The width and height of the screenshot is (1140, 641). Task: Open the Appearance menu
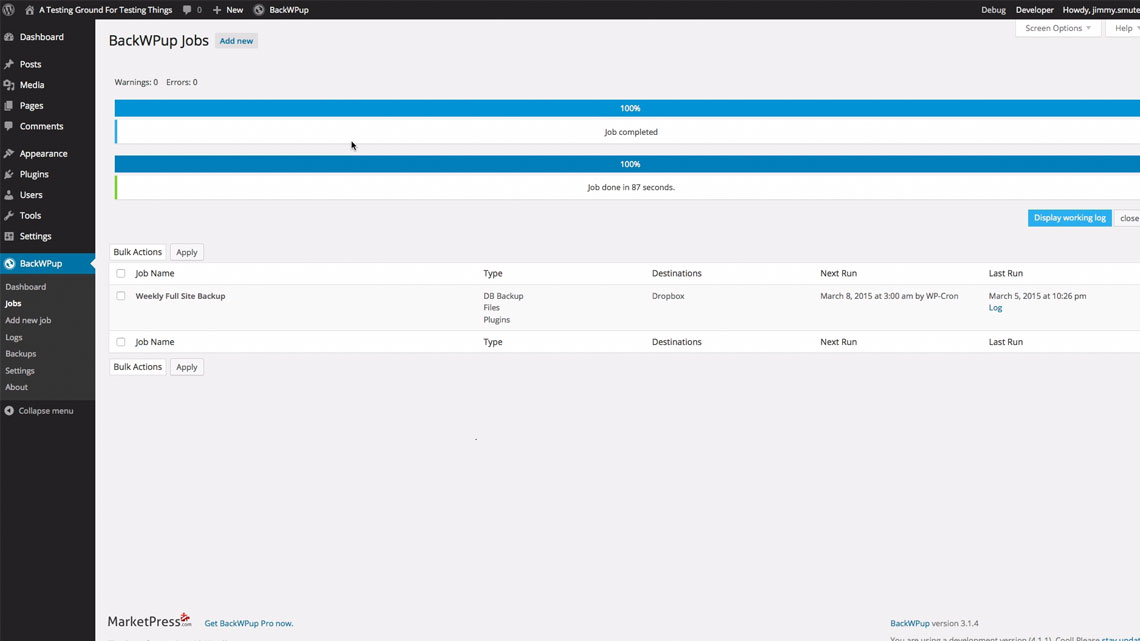[44, 154]
